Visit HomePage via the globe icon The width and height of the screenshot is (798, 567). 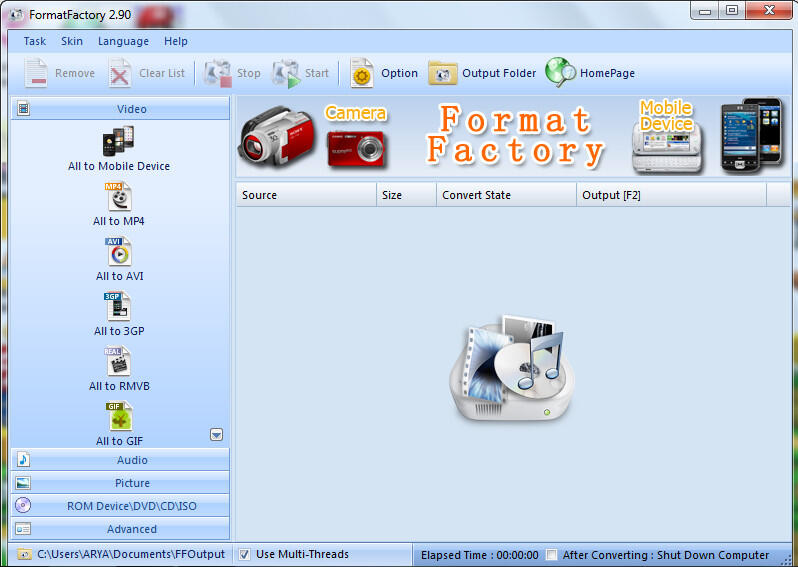click(560, 73)
